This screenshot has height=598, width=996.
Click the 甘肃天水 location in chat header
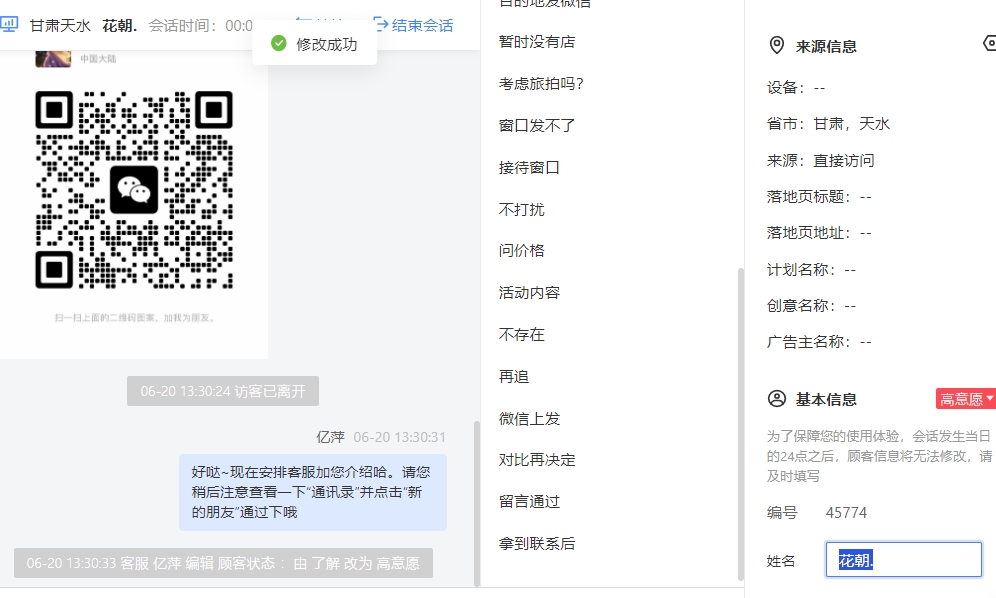(x=60, y=26)
